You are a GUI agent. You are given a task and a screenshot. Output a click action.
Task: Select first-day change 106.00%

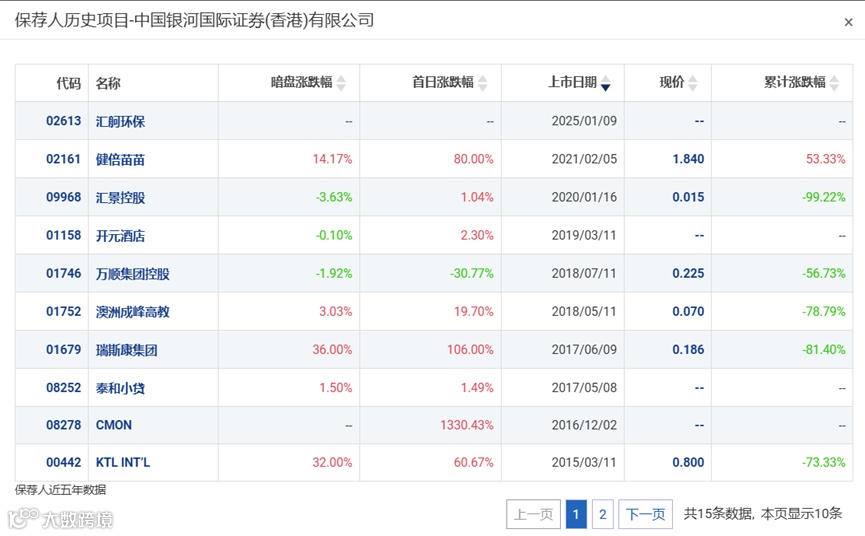point(470,349)
